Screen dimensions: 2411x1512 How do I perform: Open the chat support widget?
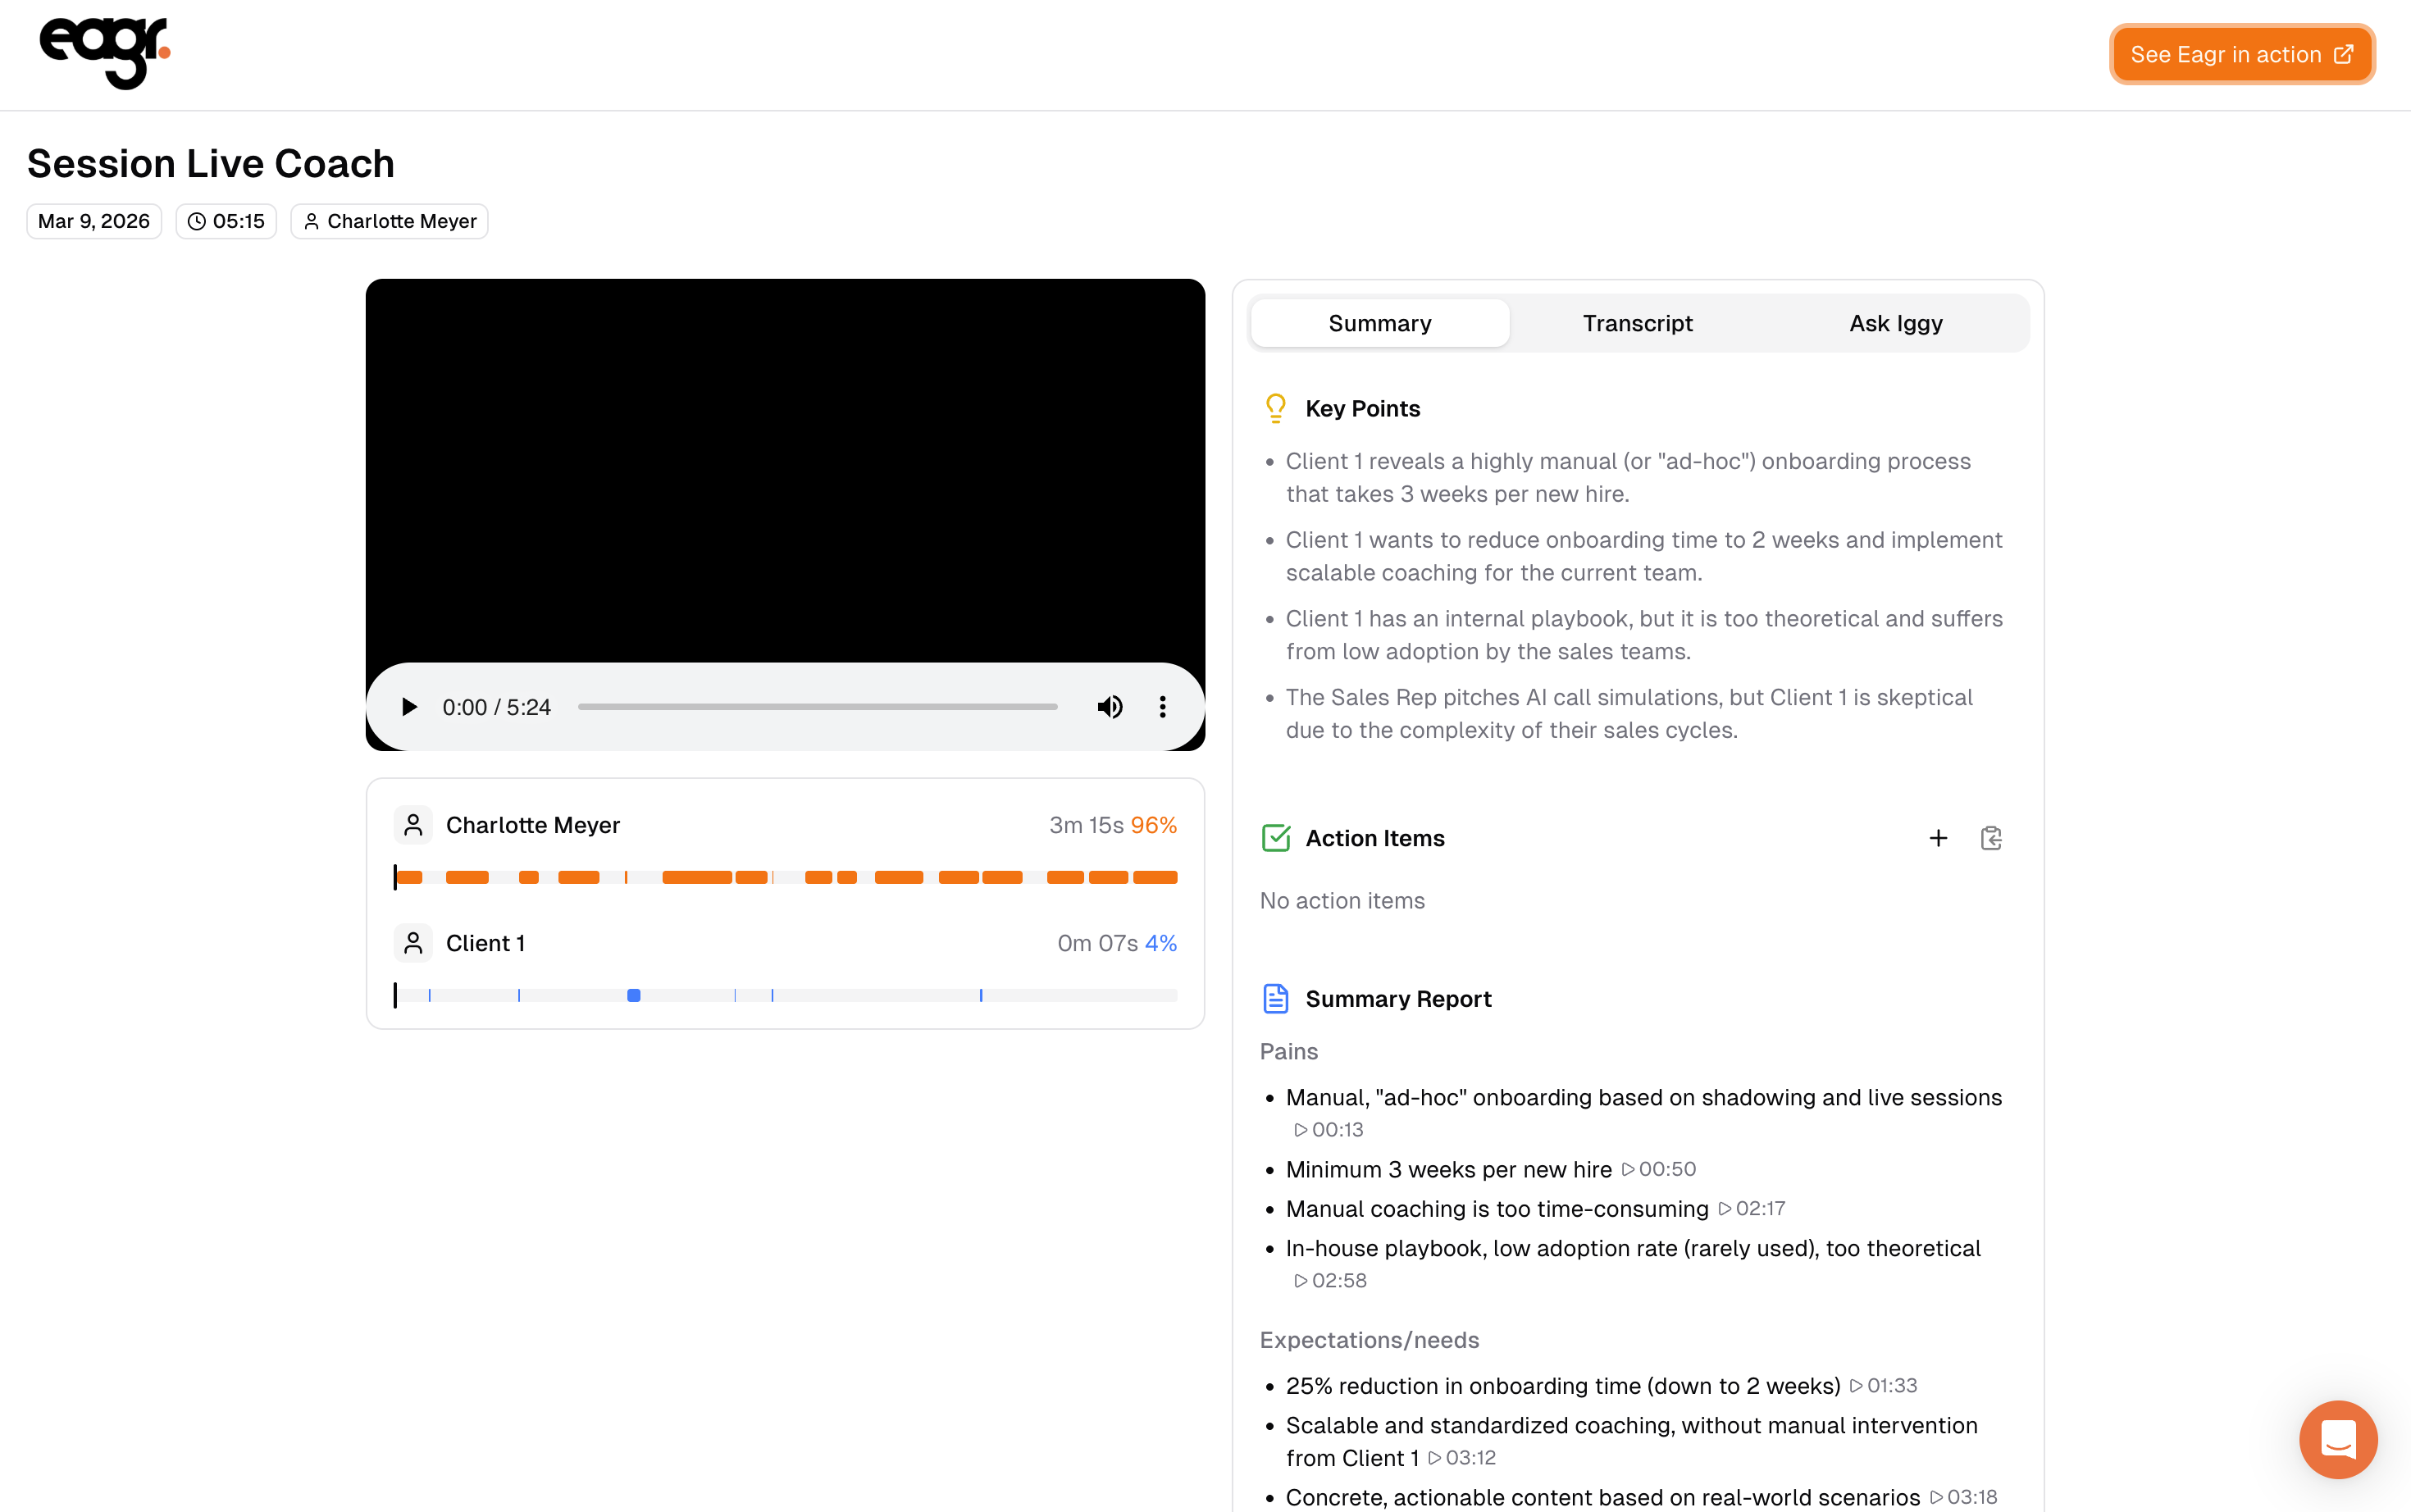tap(2337, 1439)
